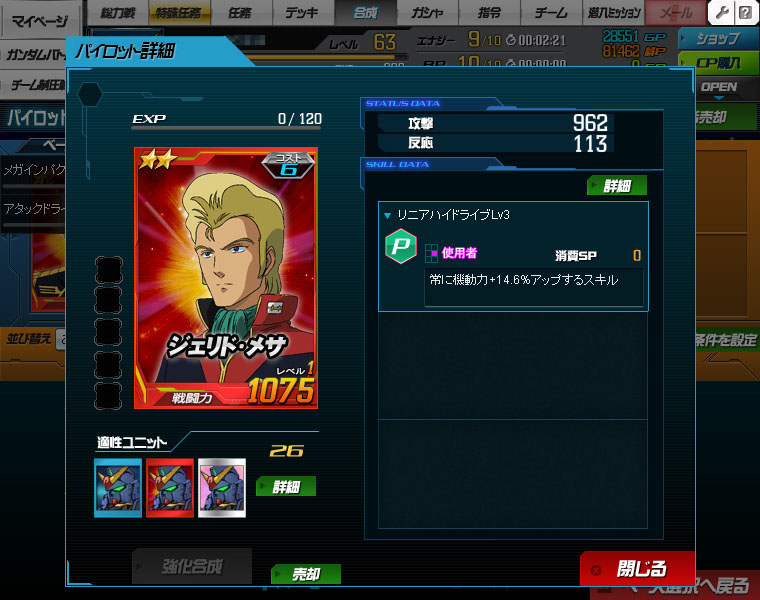
Task: Select the red-framed compatible unit thumbnail
Action: tap(170, 488)
